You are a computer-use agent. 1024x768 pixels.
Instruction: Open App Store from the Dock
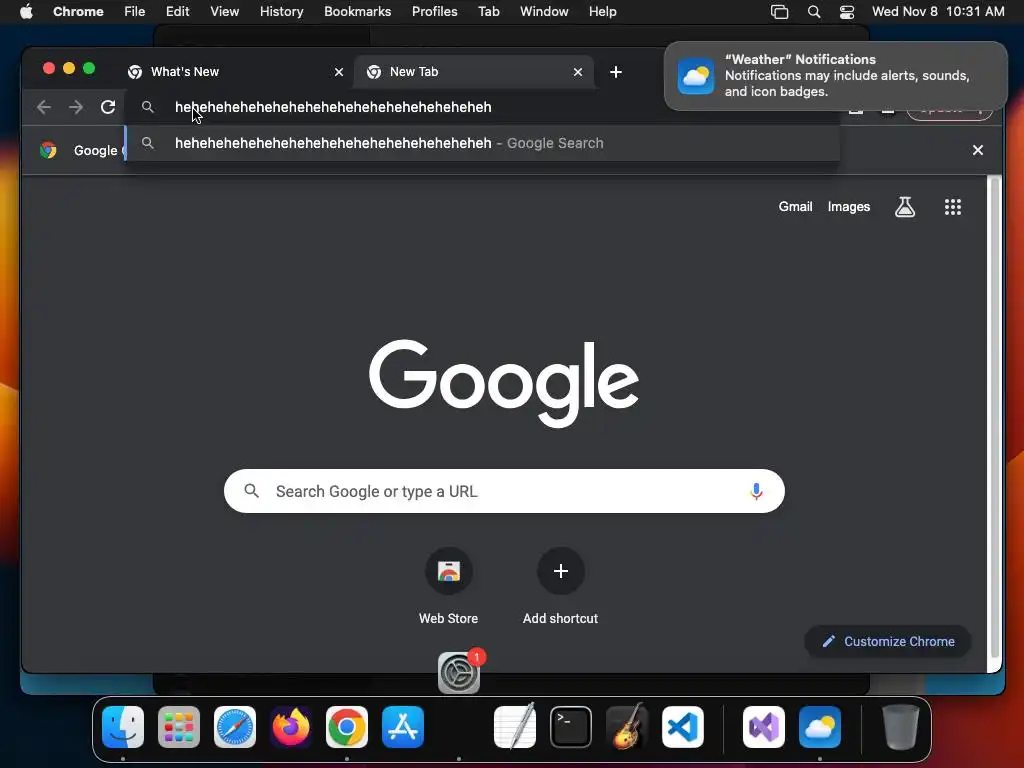click(403, 727)
